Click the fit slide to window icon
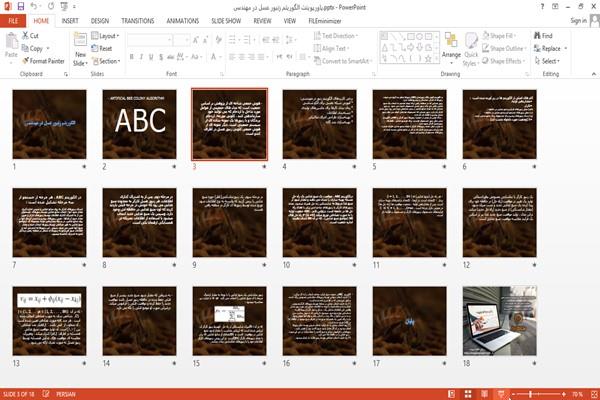The height and width of the screenshot is (400, 600). point(594,394)
